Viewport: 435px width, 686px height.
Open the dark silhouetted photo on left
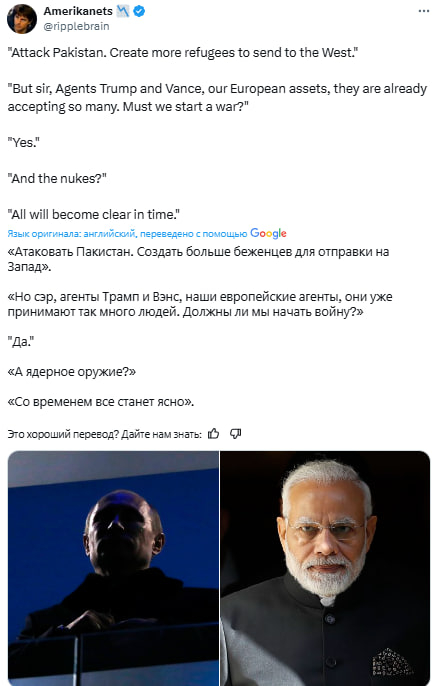[113, 568]
